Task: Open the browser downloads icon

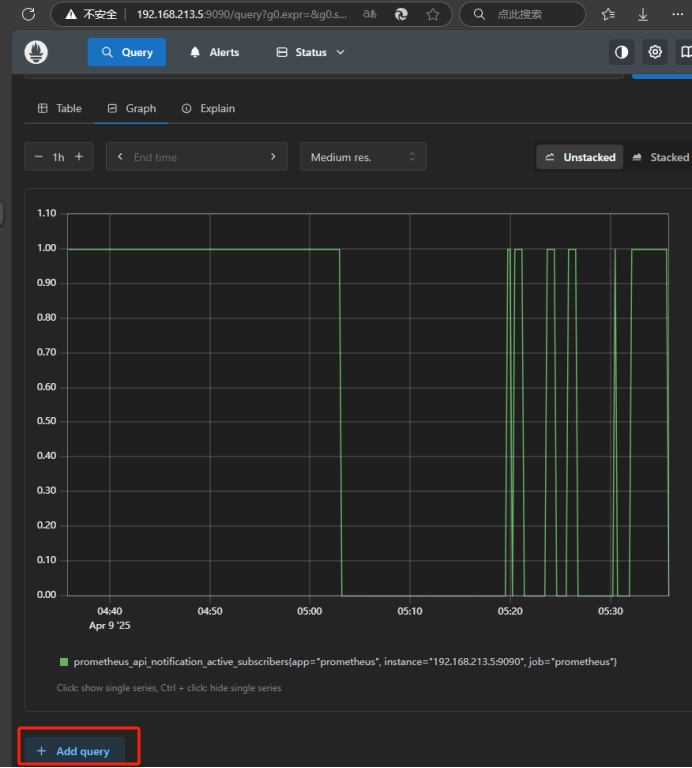Action: tap(643, 15)
